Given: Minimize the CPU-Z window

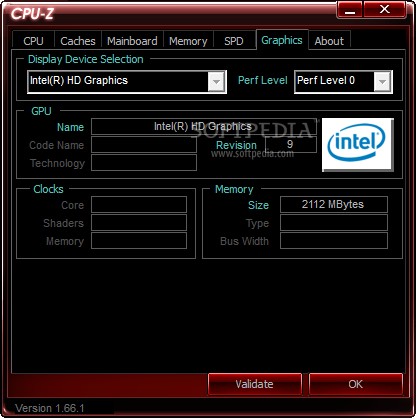Looking at the screenshot, I should (x=350, y=10).
